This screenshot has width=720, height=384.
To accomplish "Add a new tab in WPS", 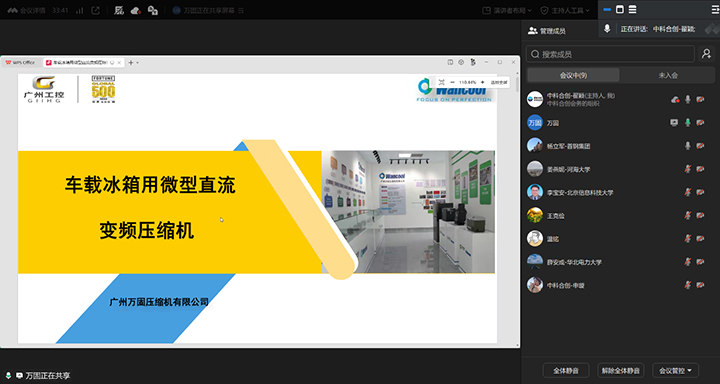I will 130,62.
